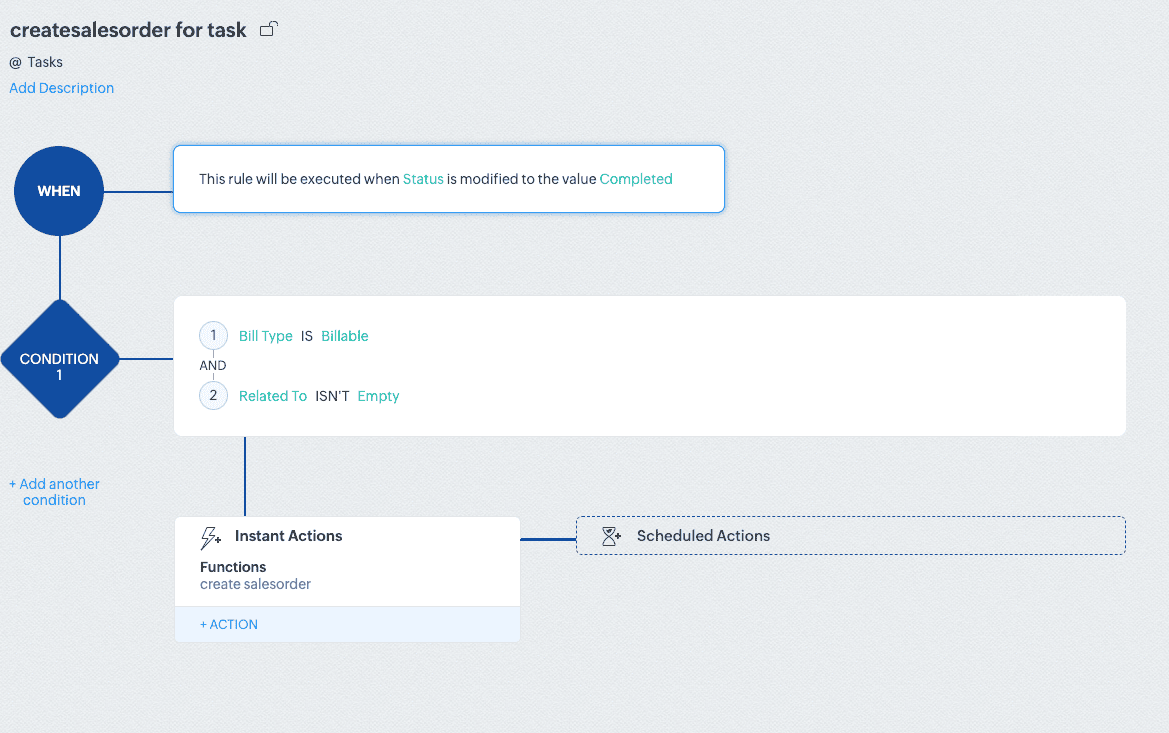Select the CONDITION 1 diamond node
This screenshot has height=733, width=1169.
point(59,359)
